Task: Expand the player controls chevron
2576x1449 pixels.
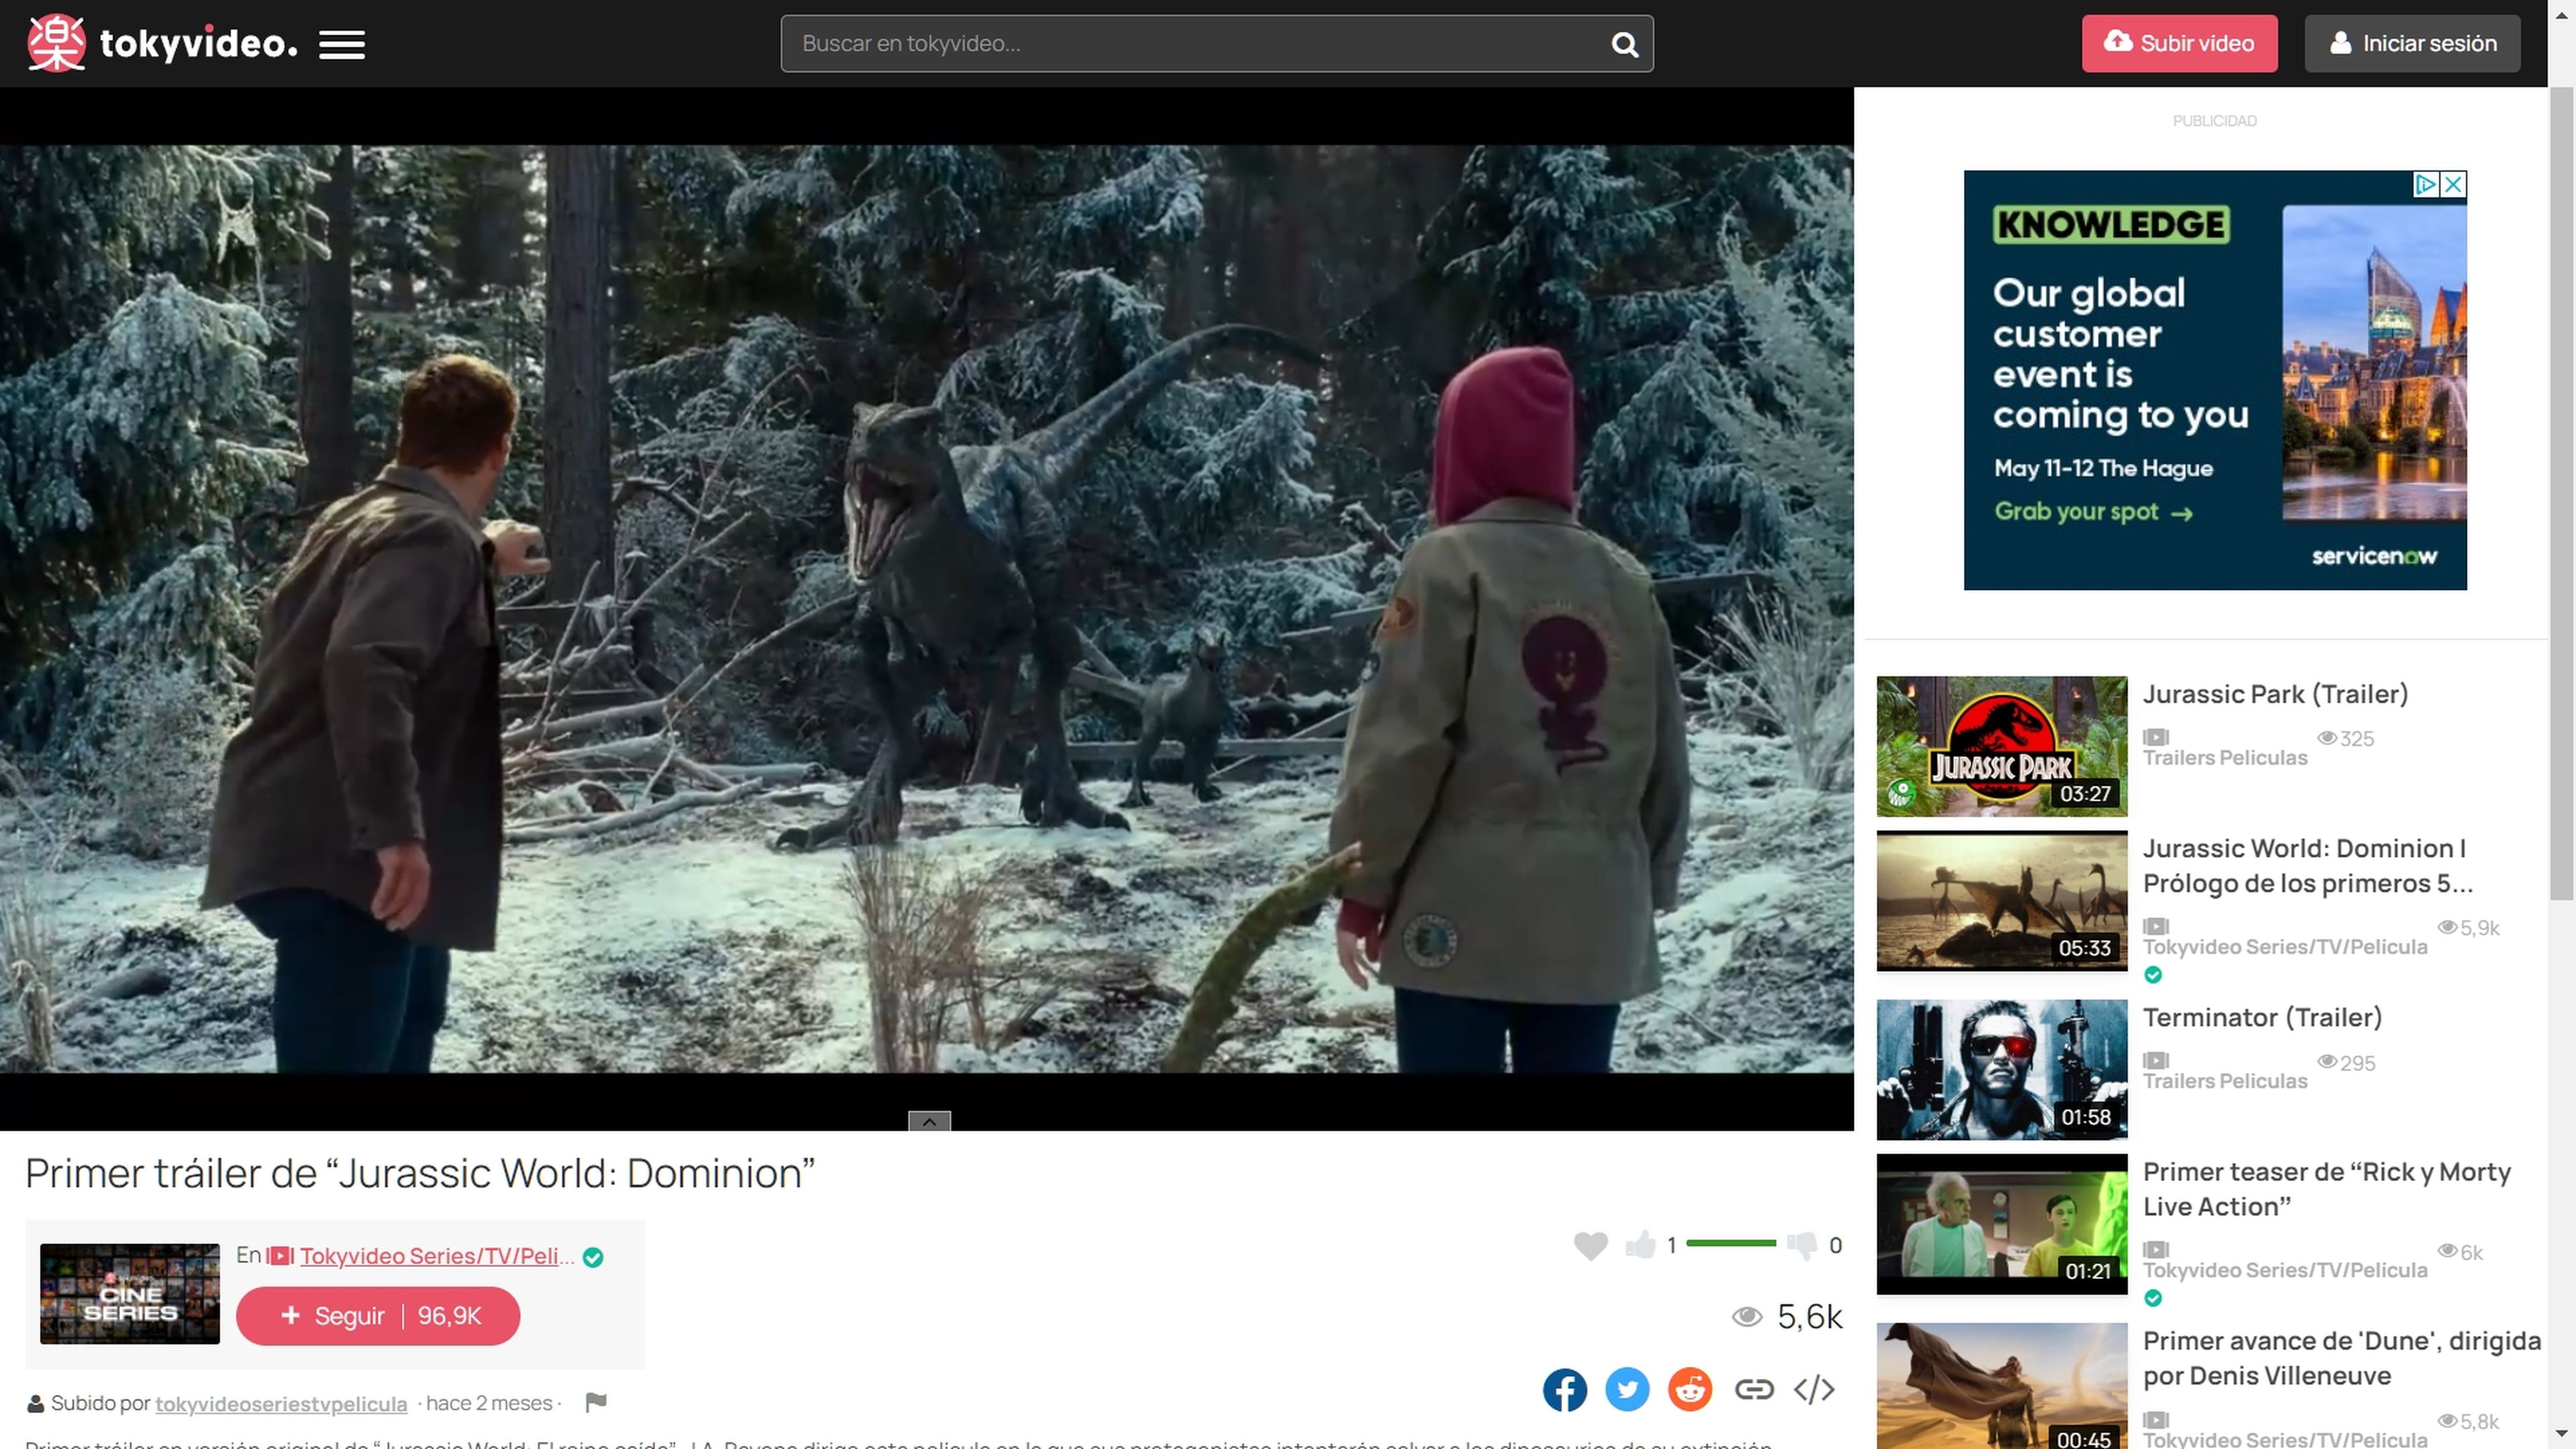Action: (929, 1121)
